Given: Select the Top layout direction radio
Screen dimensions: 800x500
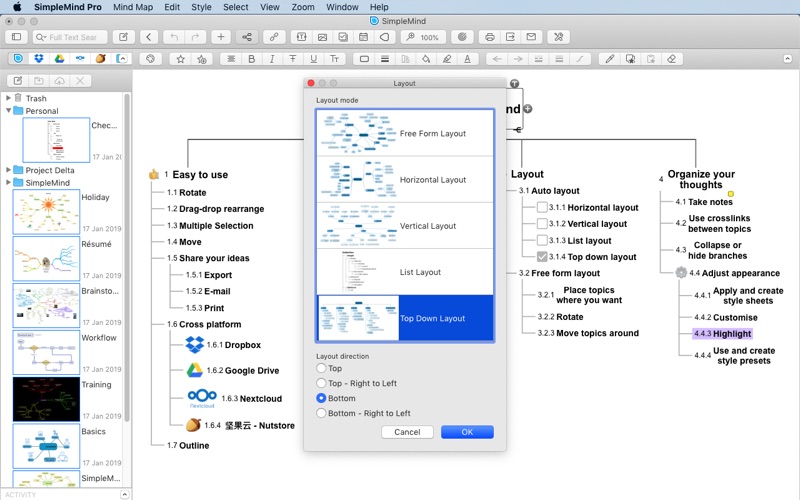Looking at the screenshot, I should click(321, 368).
